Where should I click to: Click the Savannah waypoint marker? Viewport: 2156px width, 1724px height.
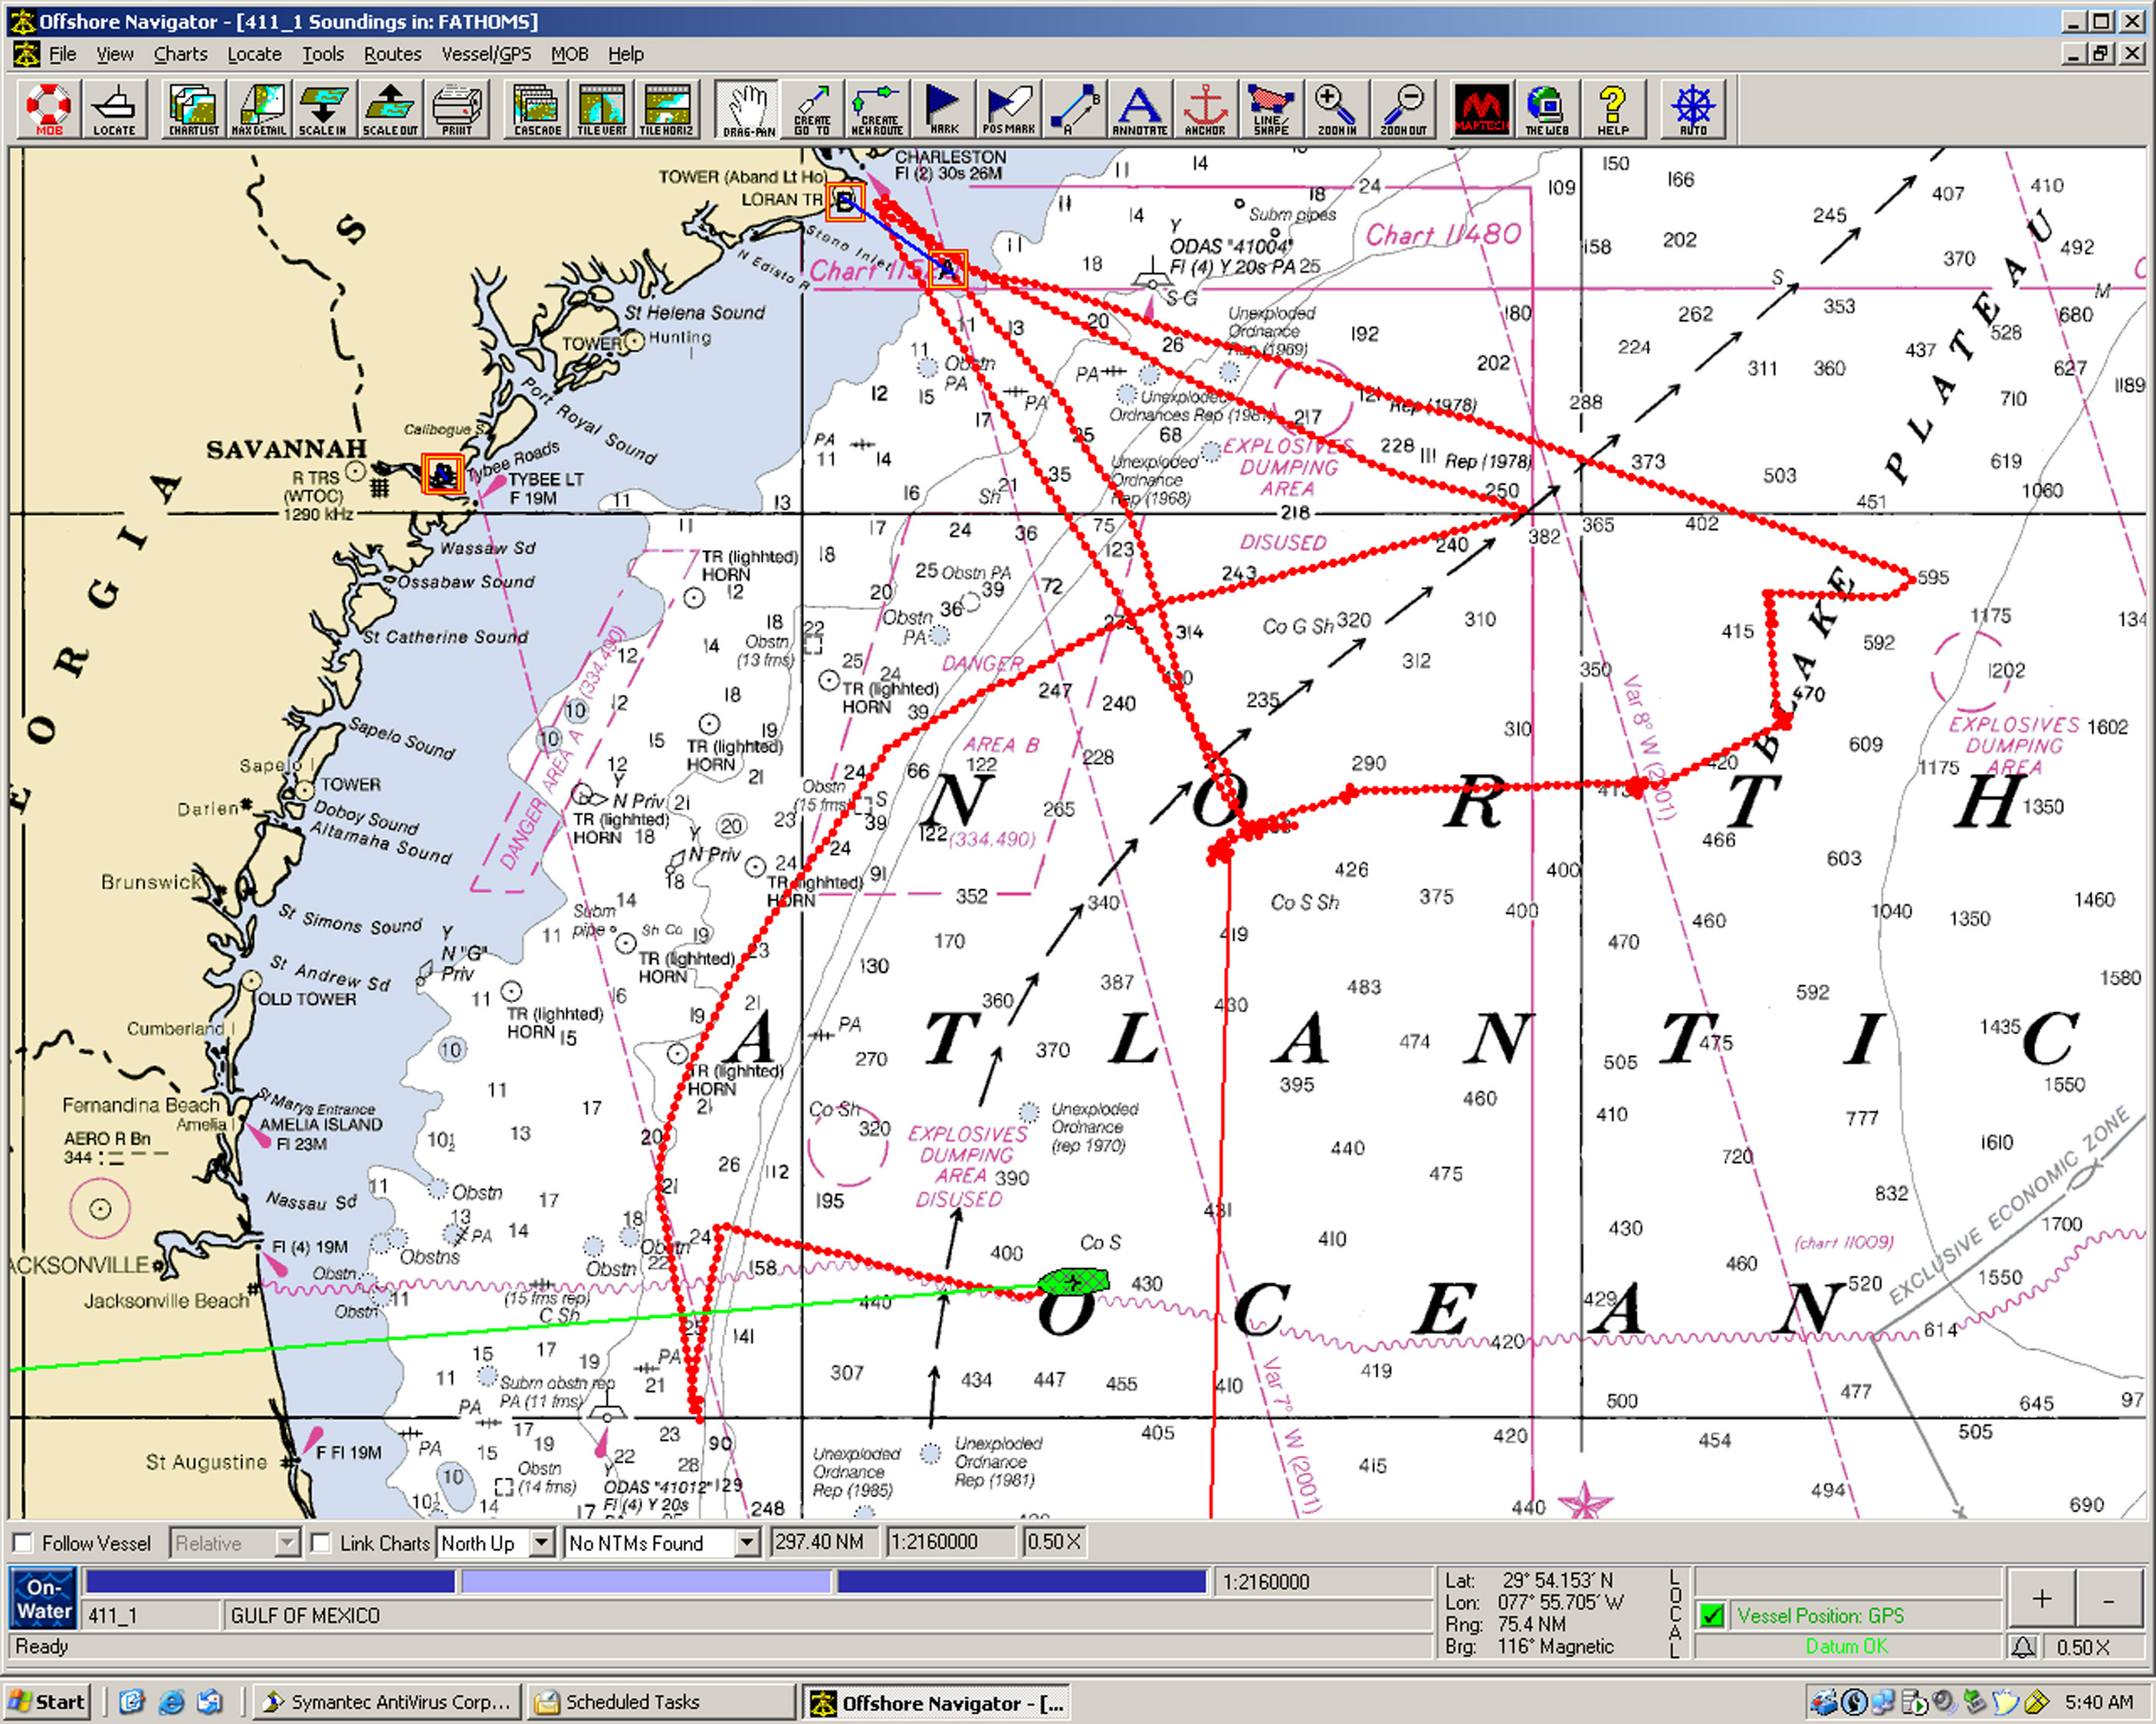tap(442, 474)
